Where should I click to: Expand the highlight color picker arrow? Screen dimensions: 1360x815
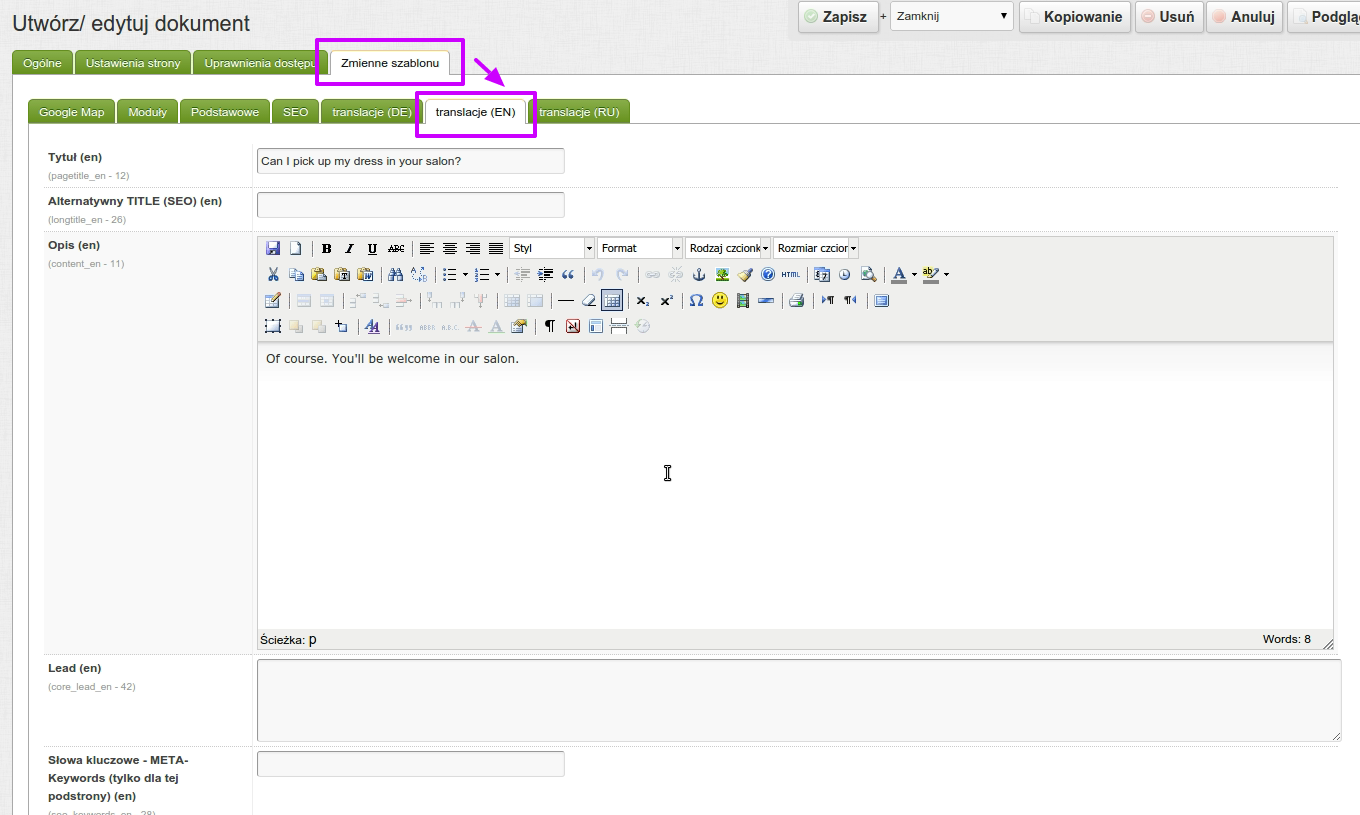tap(946, 274)
